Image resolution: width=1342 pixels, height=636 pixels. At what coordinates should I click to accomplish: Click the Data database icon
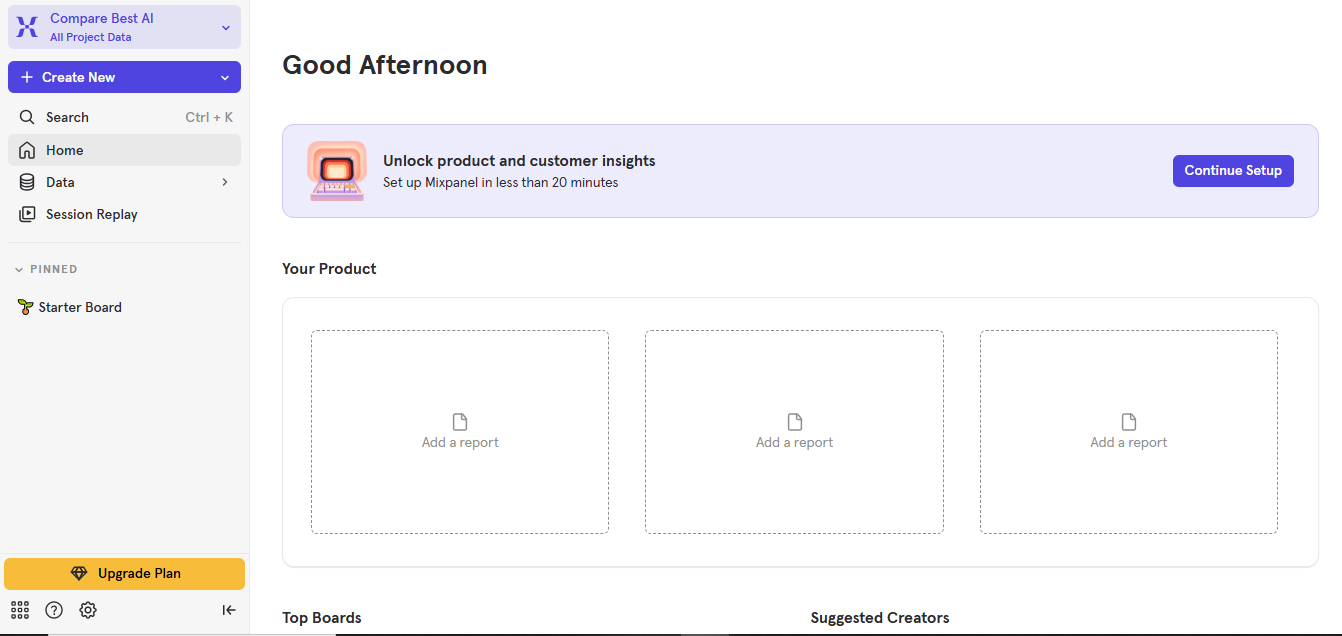pos(27,182)
